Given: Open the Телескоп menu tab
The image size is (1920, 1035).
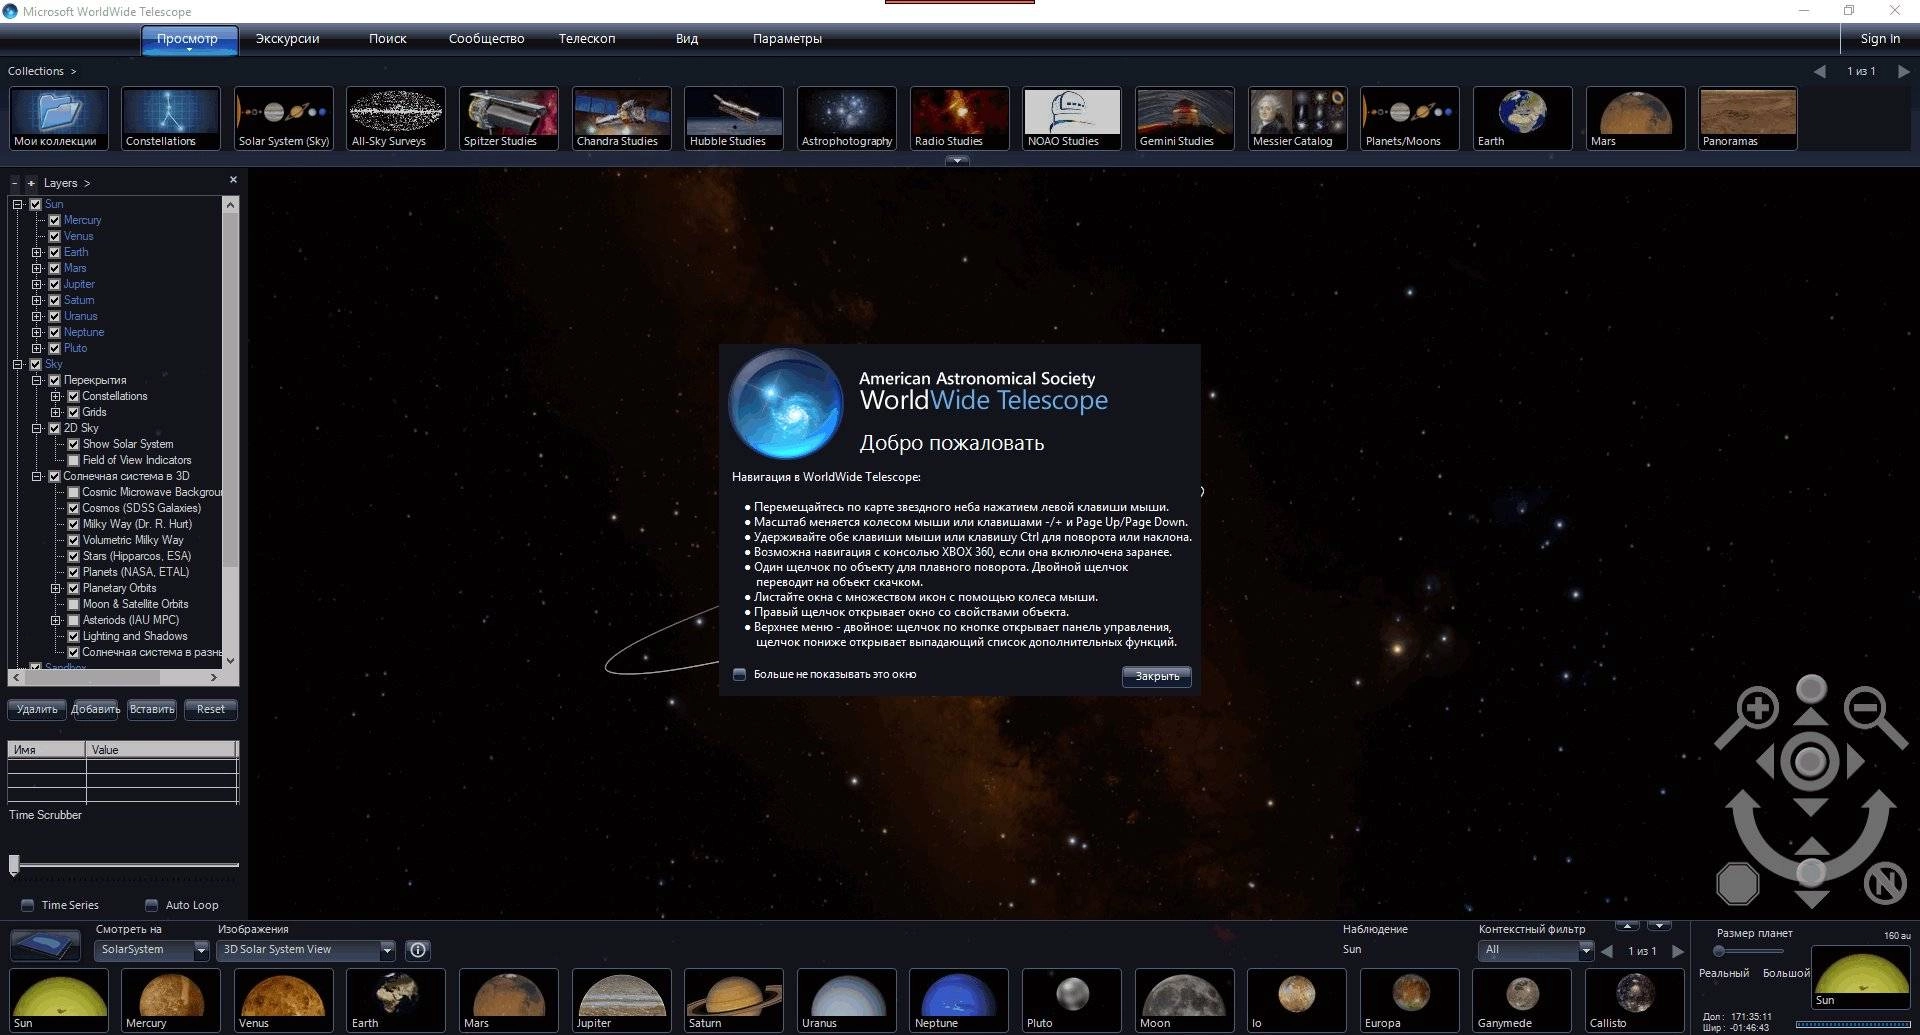Looking at the screenshot, I should 587,39.
